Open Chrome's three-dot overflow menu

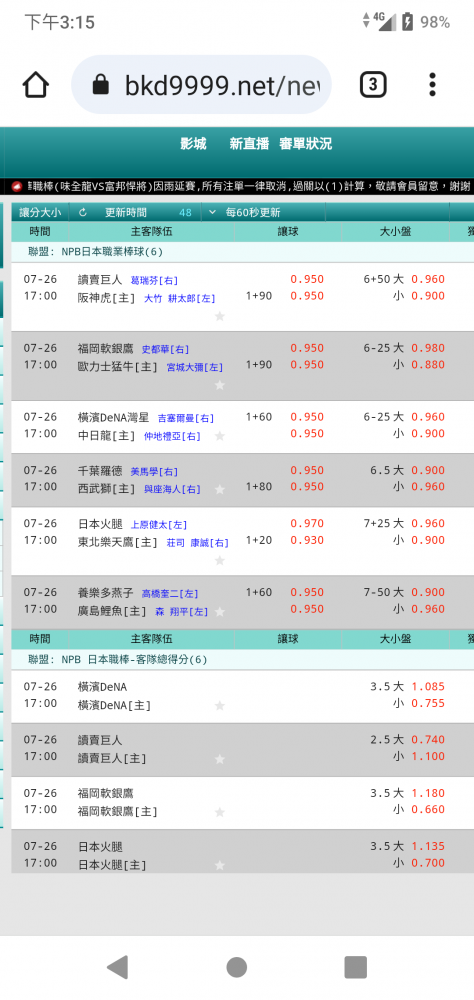click(433, 85)
